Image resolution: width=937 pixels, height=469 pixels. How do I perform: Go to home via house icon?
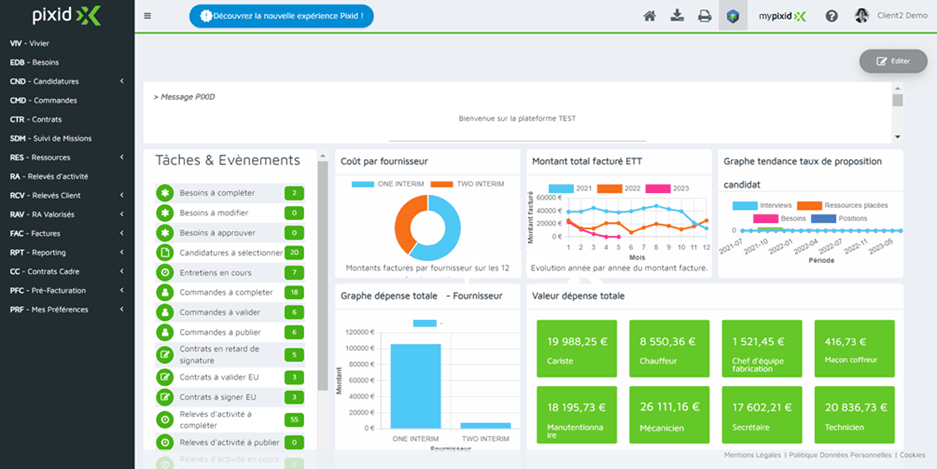tap(650, 16)
